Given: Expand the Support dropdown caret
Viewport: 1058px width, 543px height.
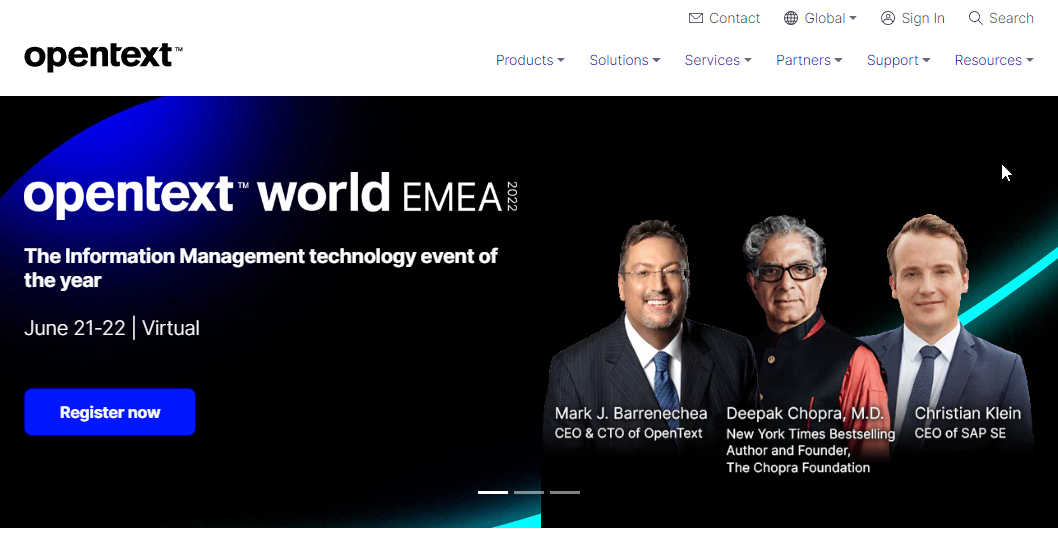Looking at the screenshot, I should click(926, 61).
